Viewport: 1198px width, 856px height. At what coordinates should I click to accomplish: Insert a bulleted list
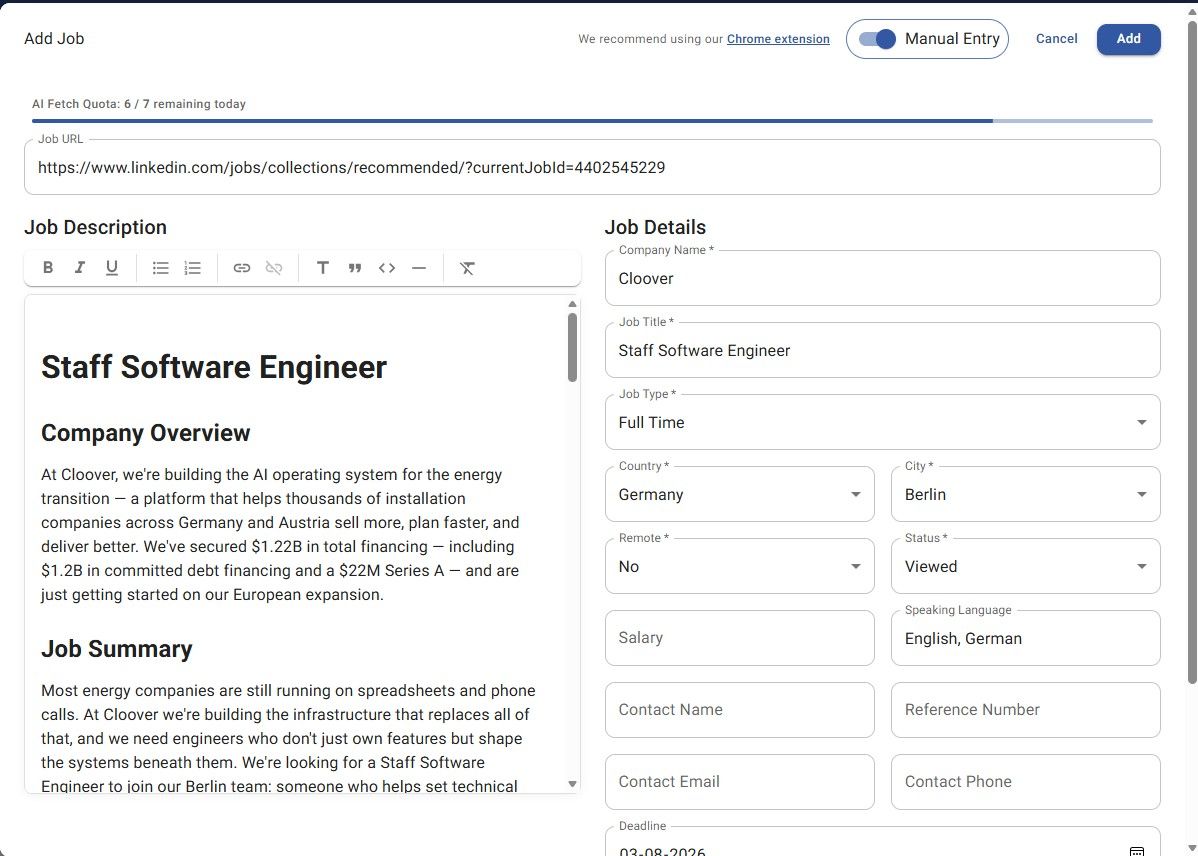click(160, 268)
